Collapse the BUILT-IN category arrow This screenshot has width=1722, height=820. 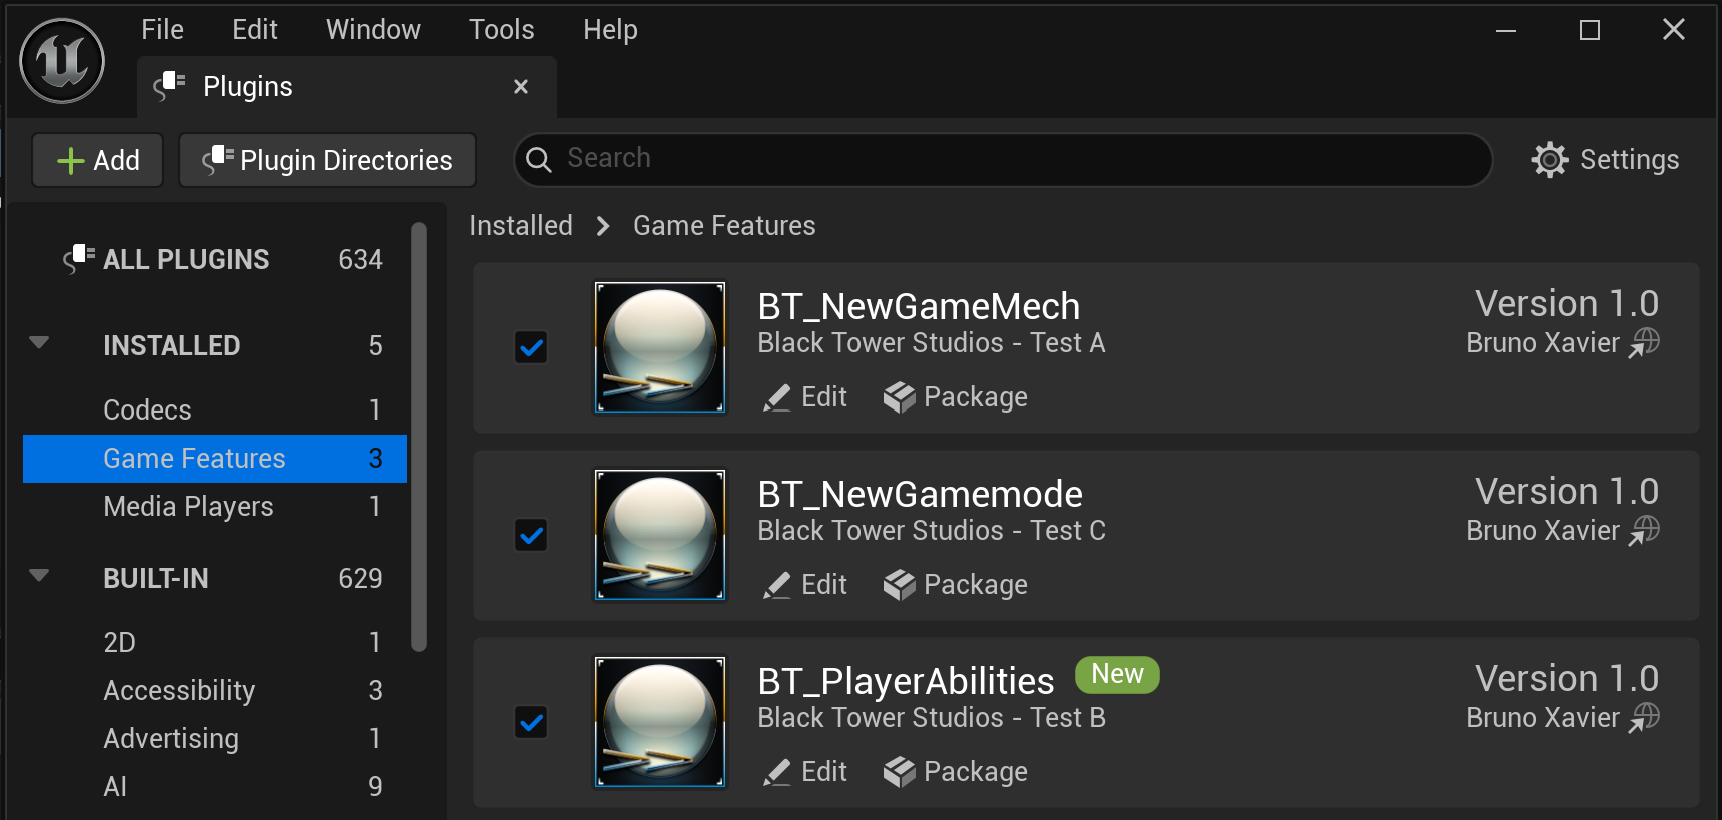(39, 576)
